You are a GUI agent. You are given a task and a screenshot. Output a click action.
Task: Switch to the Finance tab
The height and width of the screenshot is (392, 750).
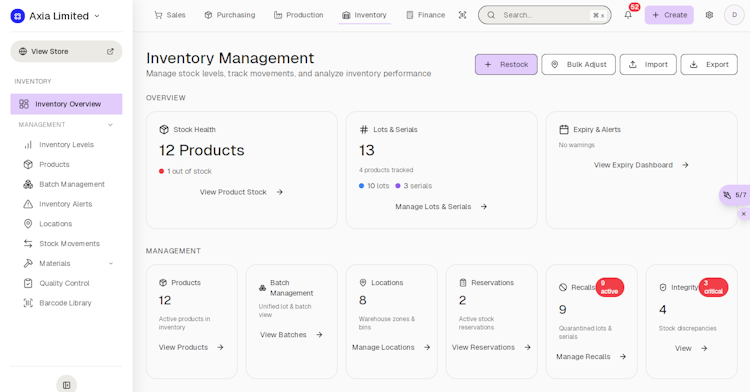pos(425,15)
